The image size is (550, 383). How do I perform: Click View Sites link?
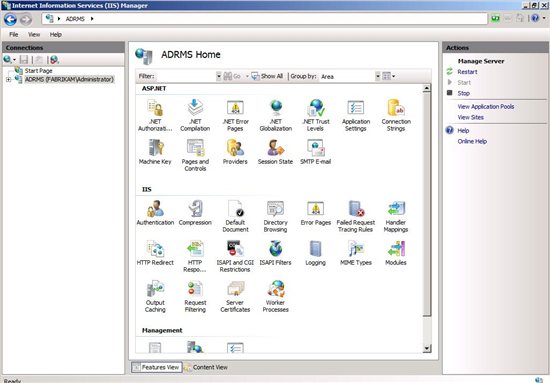470,117
